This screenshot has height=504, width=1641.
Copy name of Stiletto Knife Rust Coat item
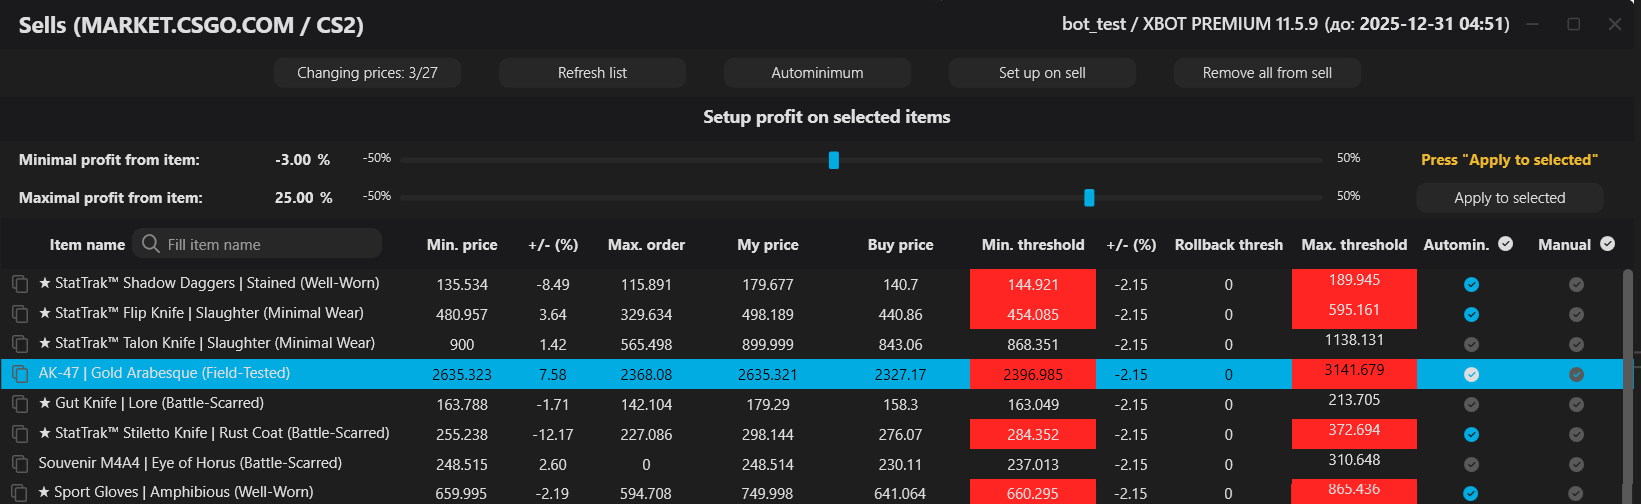(20, 434)
